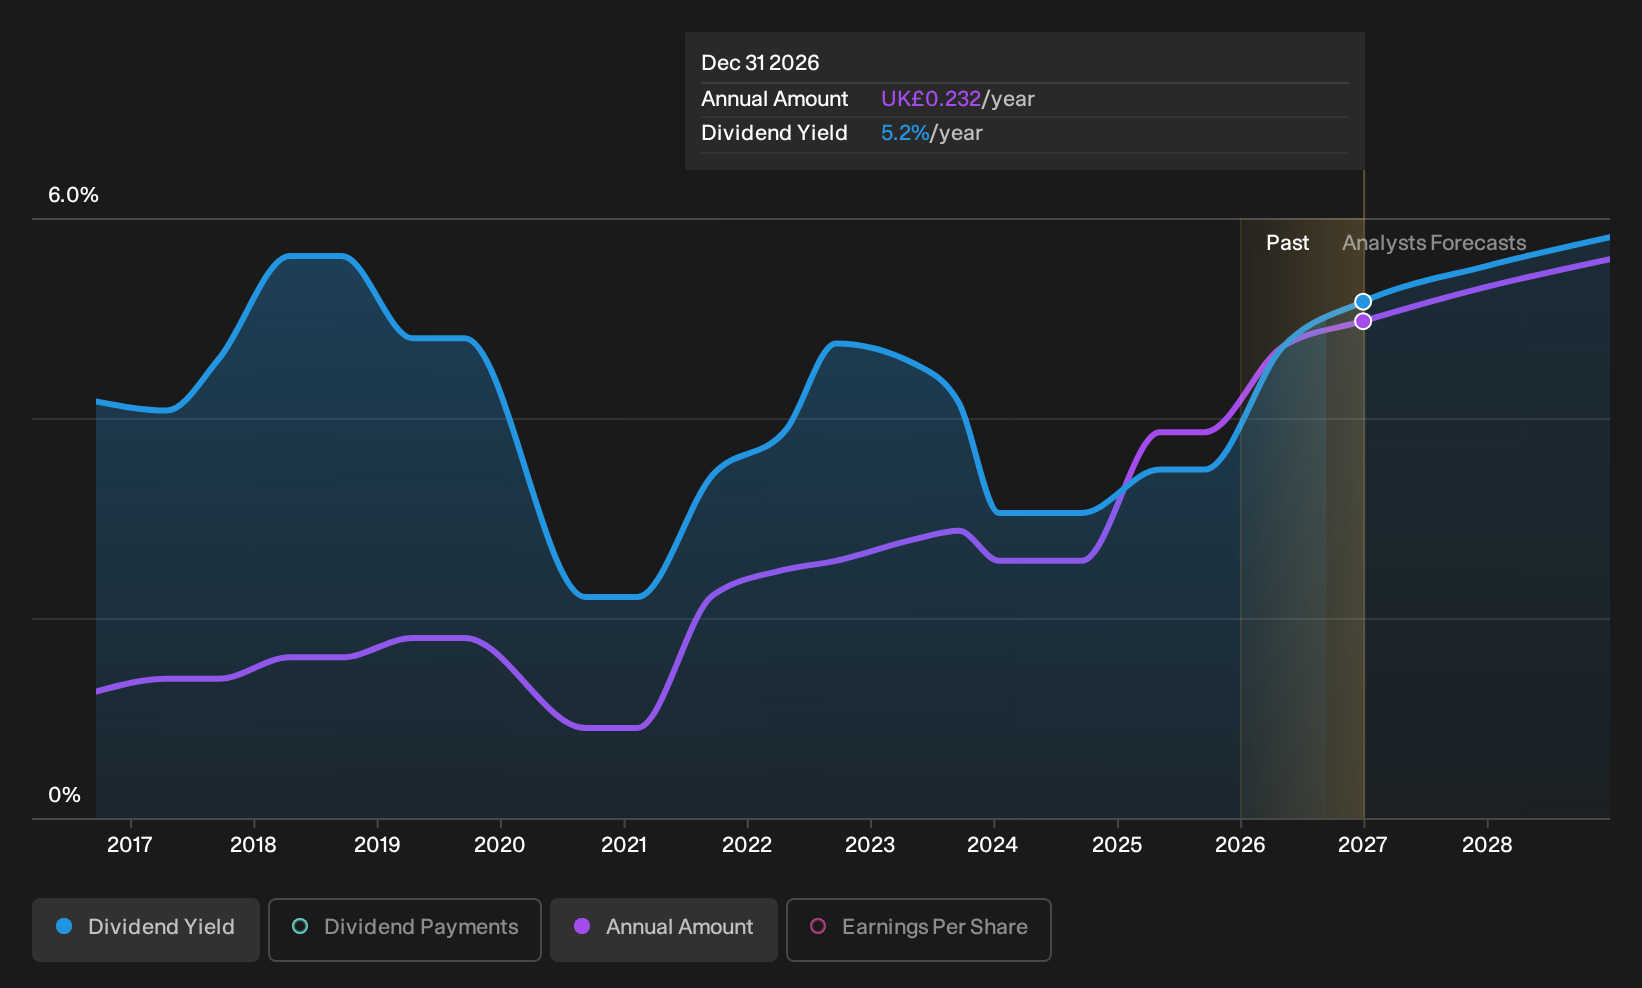This screenshot has height=988, width=1642.
Task: Select the purple annual amount data point
Action: (1363, 321)
